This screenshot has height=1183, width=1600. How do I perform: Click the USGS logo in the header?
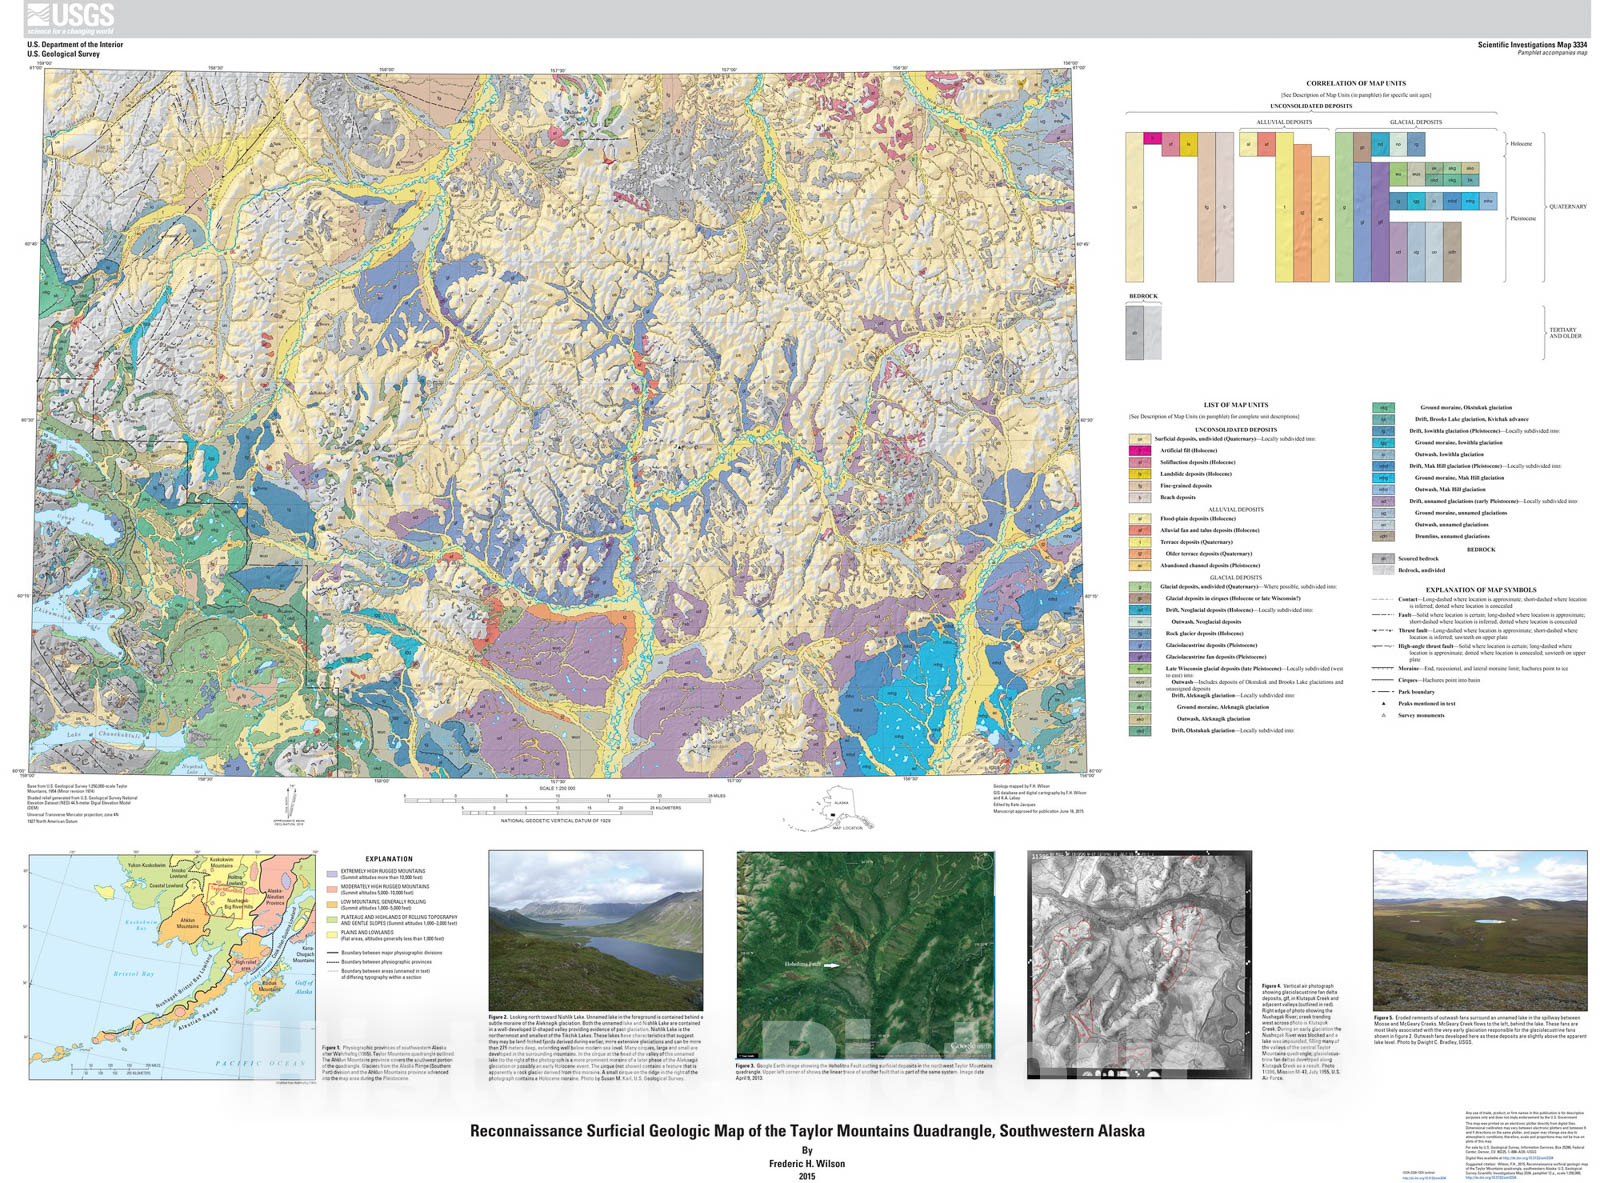70,18
